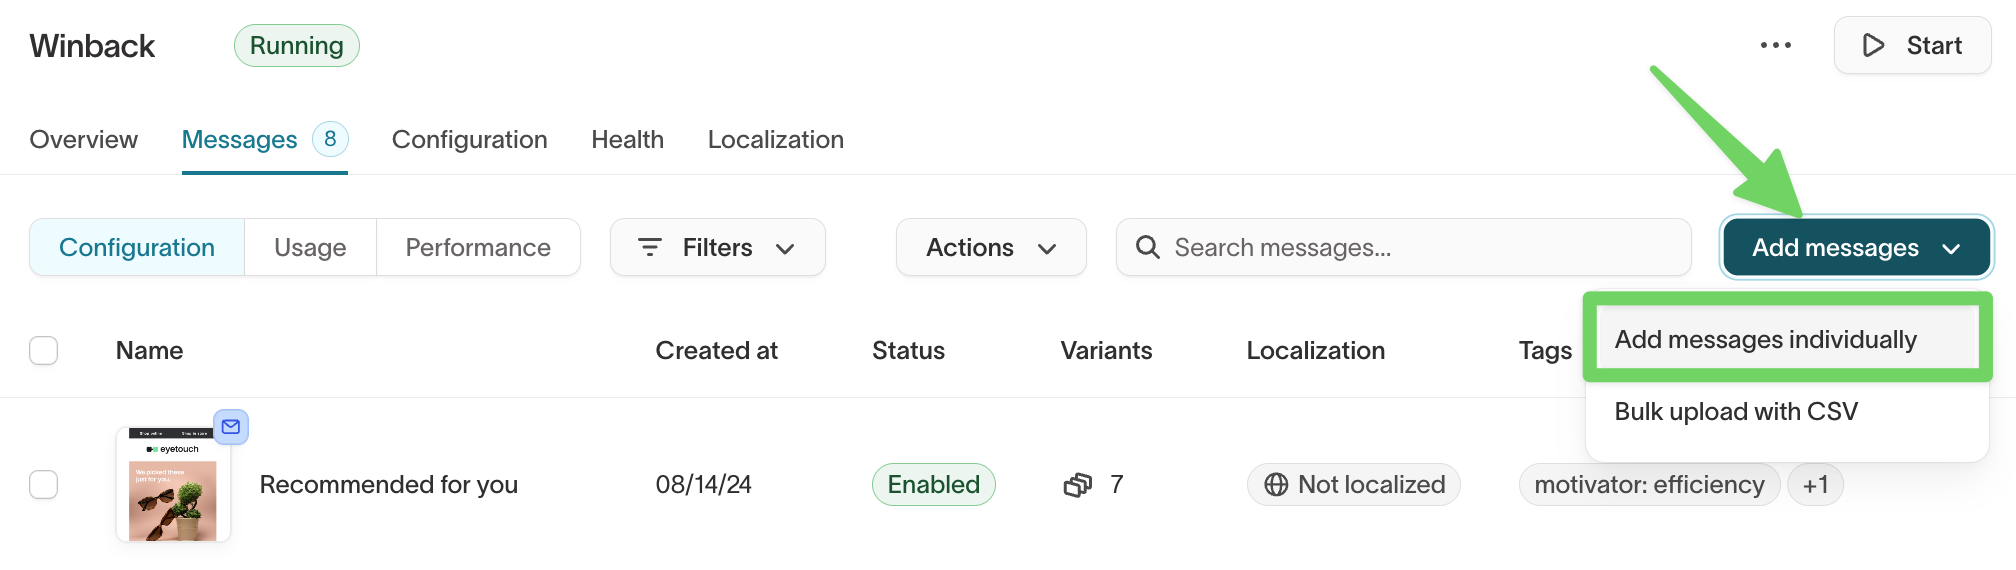Click the email channel icon on thumbnail
The width and height of the screenshot is (2016, 570).
click(x=231, y=427)
